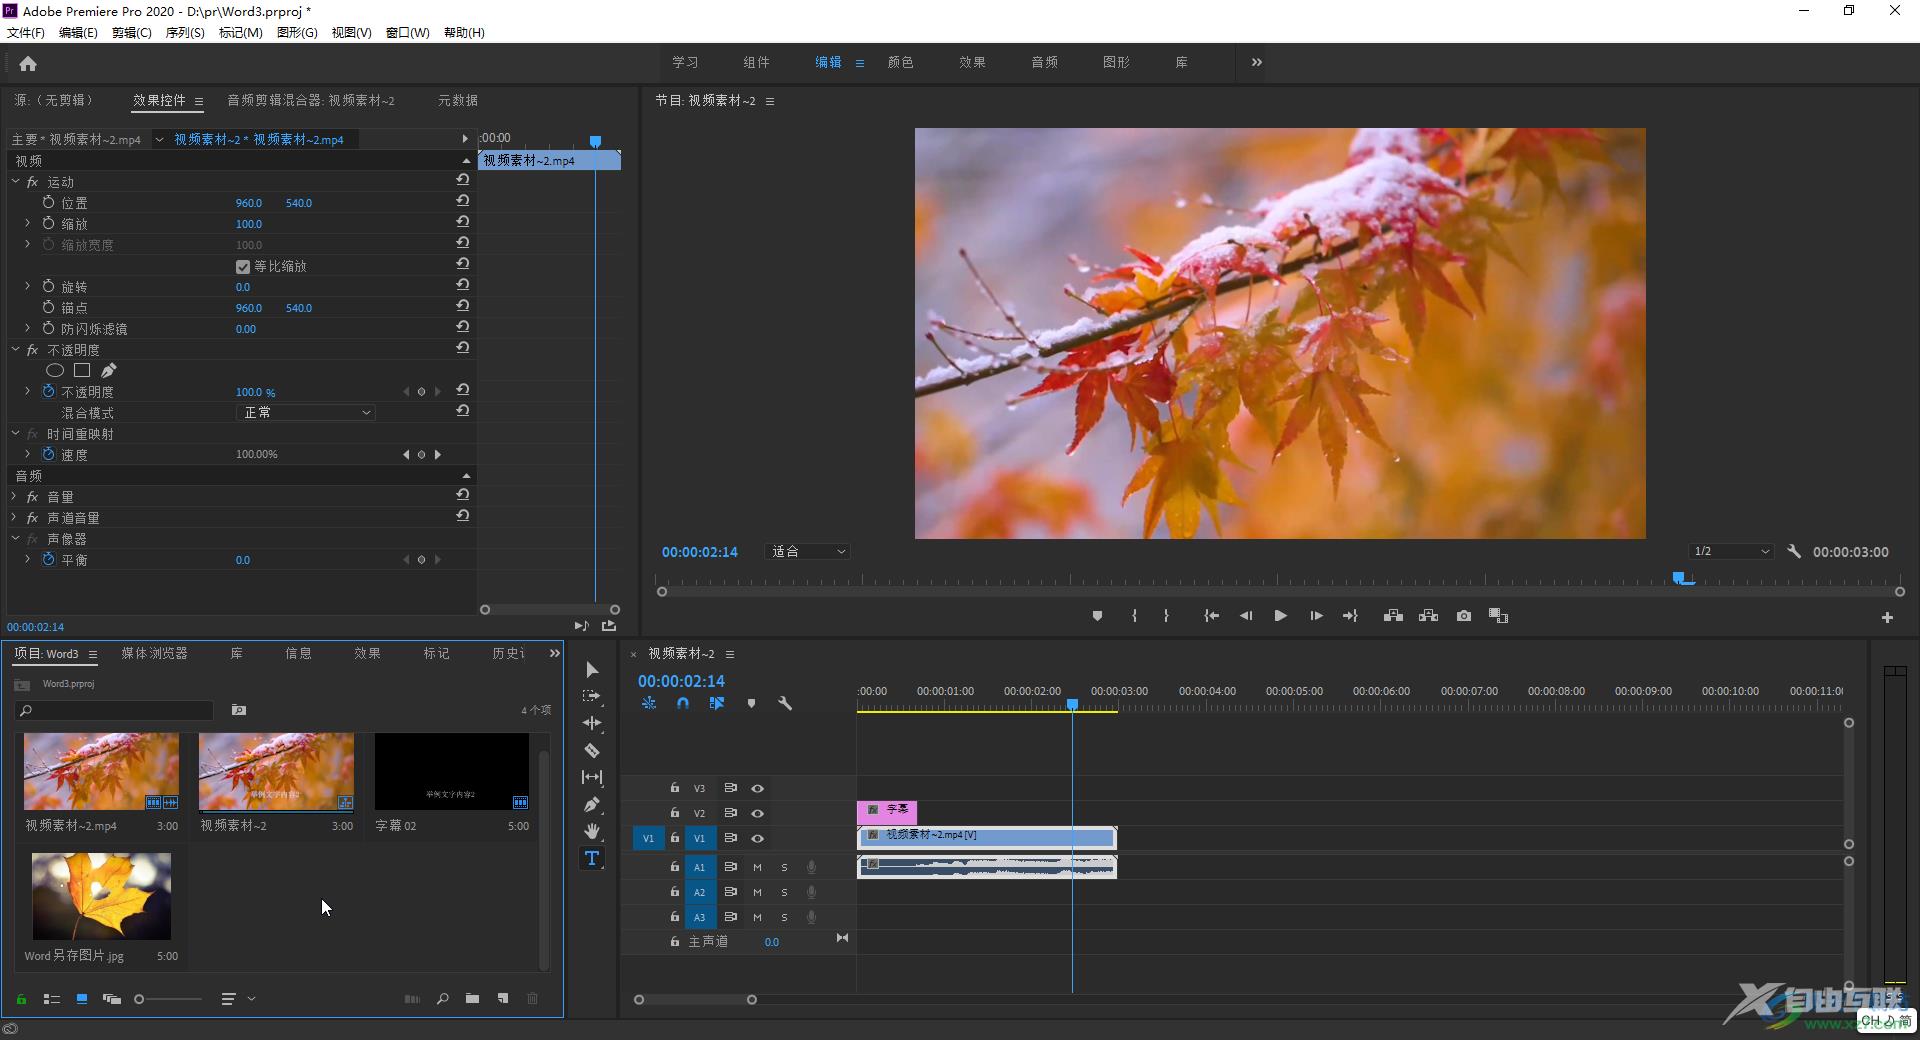Screen dimensions: 1920x1040
Task: Open playback resolution 1/2 dropdown
Action: pyautogui.click(x=1731, y=551)
